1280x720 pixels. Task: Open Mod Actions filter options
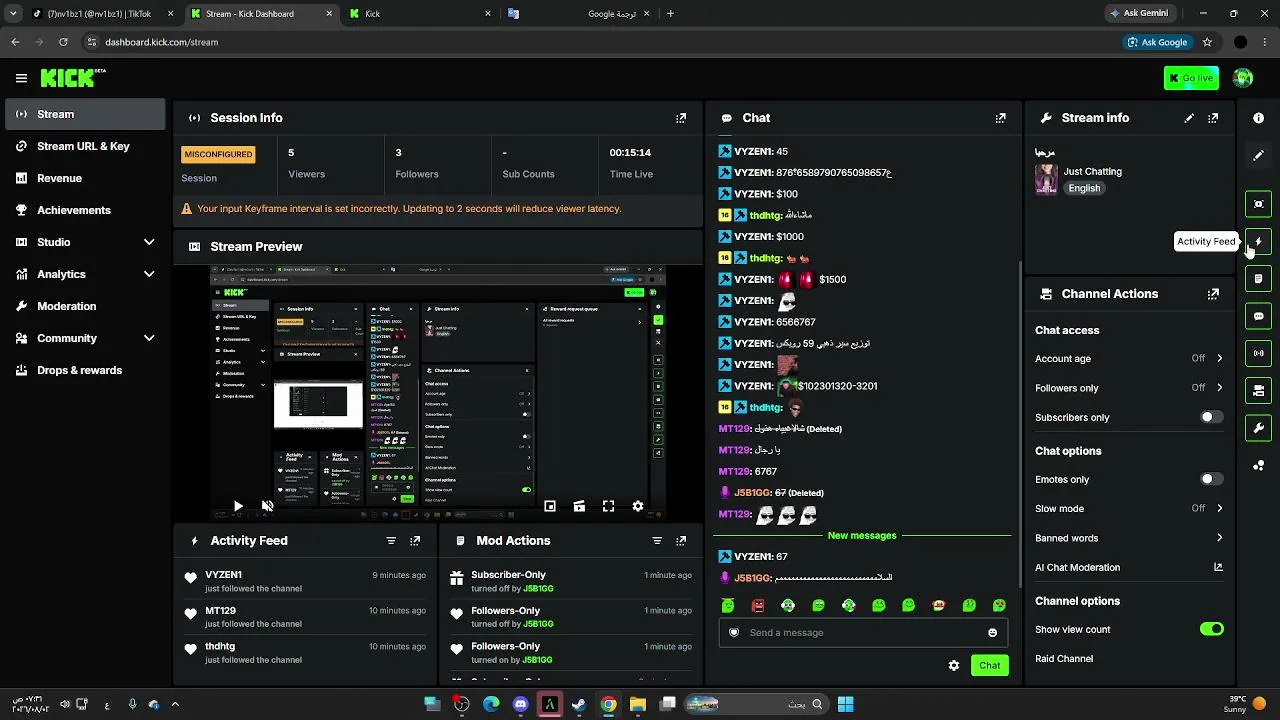tap(657, 541)
